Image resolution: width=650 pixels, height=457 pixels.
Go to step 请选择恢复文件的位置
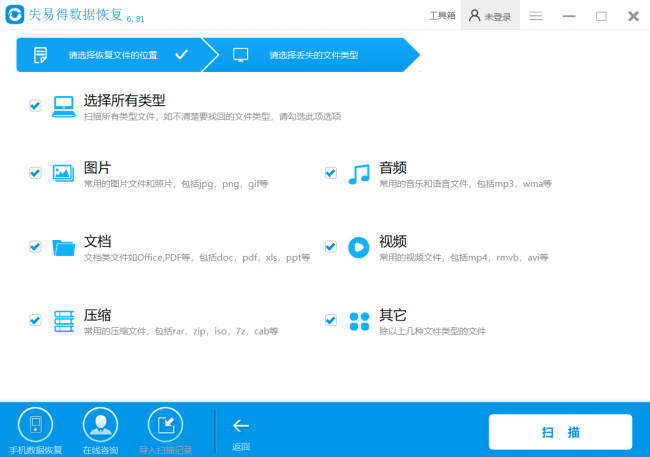113,55
